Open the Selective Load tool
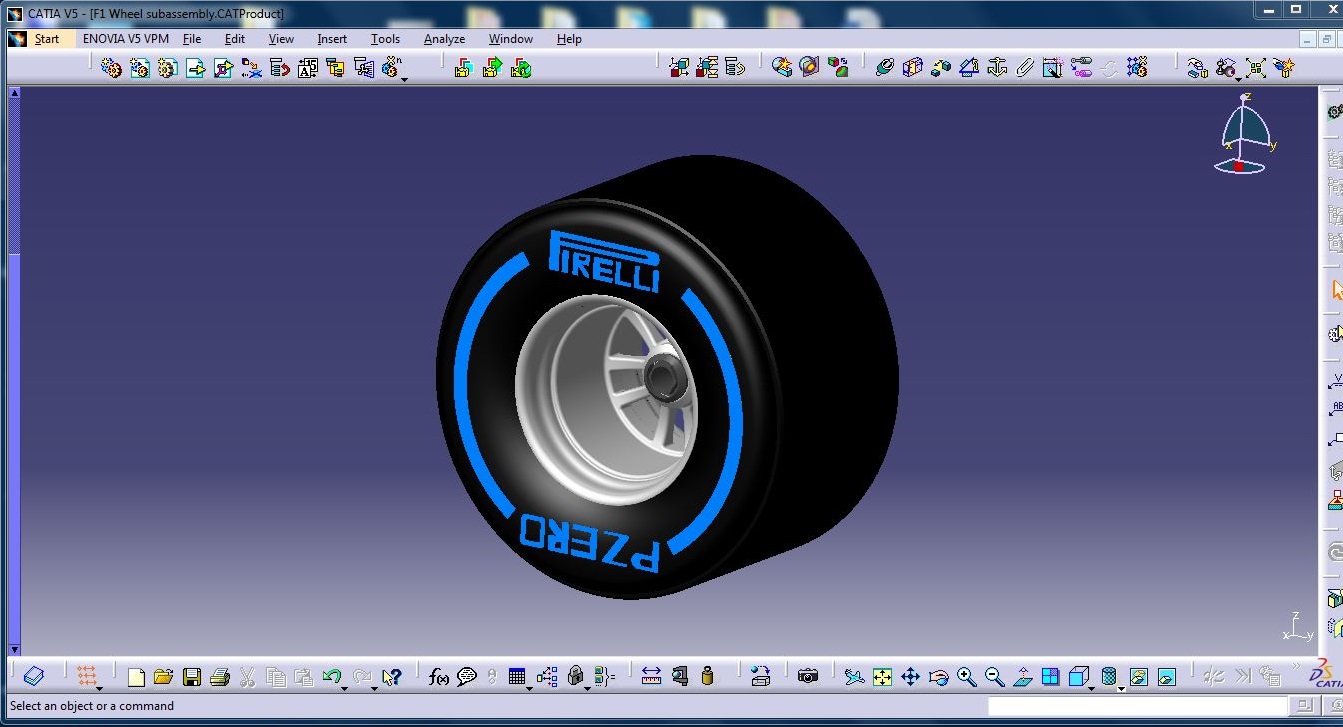This screenshot has height=727, width=1343. pyautogui.click(x=336, y=67)
